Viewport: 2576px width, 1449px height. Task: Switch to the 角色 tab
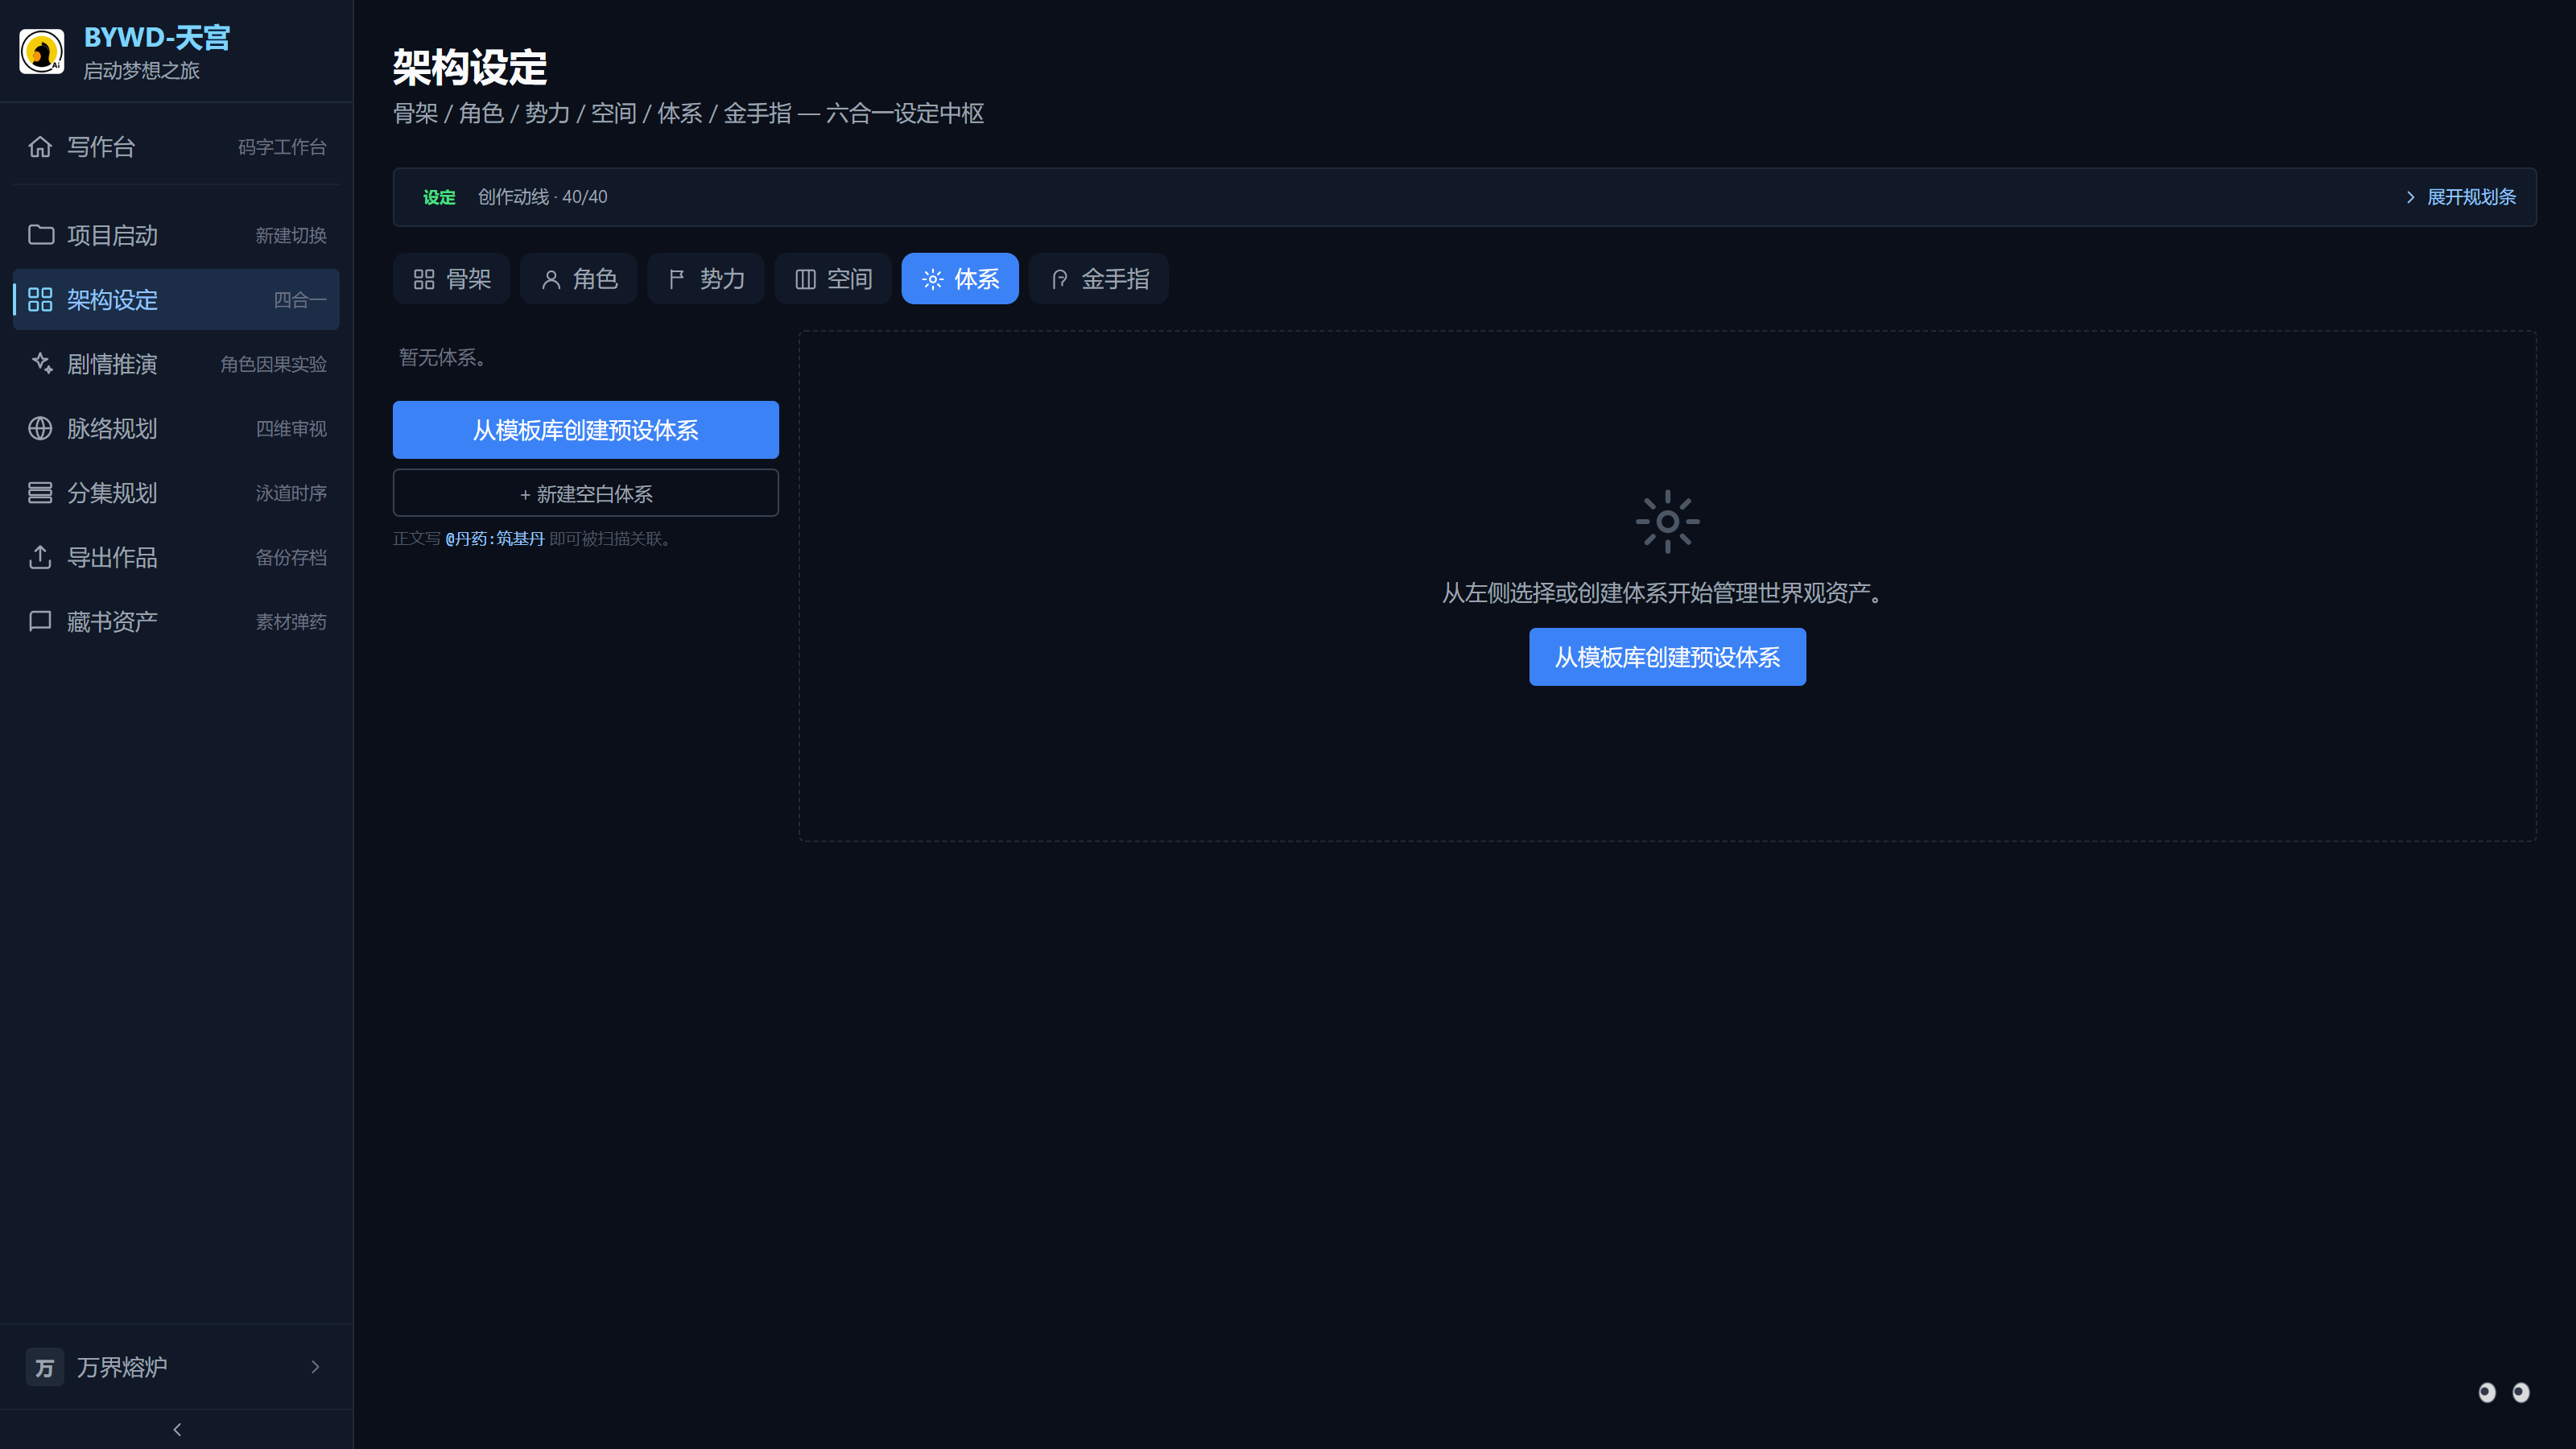(579, 279)
